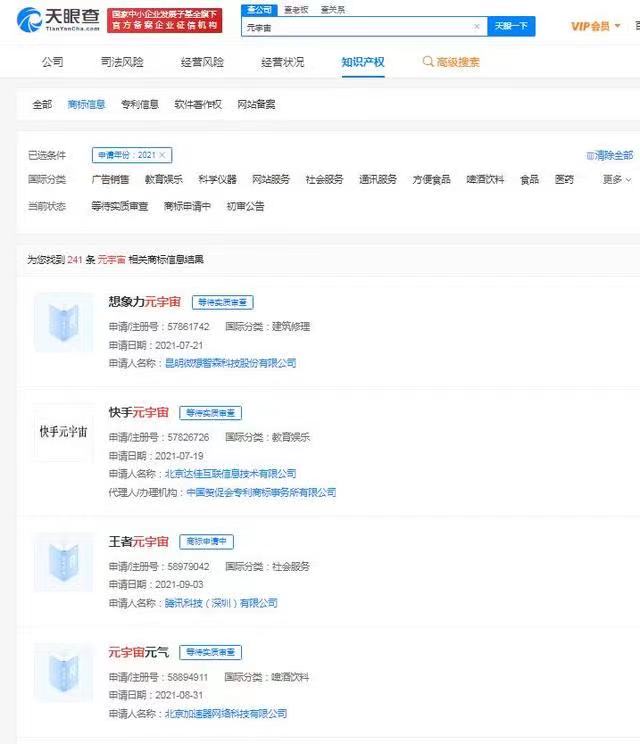The width and height of the screenshot is (640, 744).
Task: Open applicant 昆明微想智森科技股份有限公司
Action: pyautogui.click(x=231, y=363)
